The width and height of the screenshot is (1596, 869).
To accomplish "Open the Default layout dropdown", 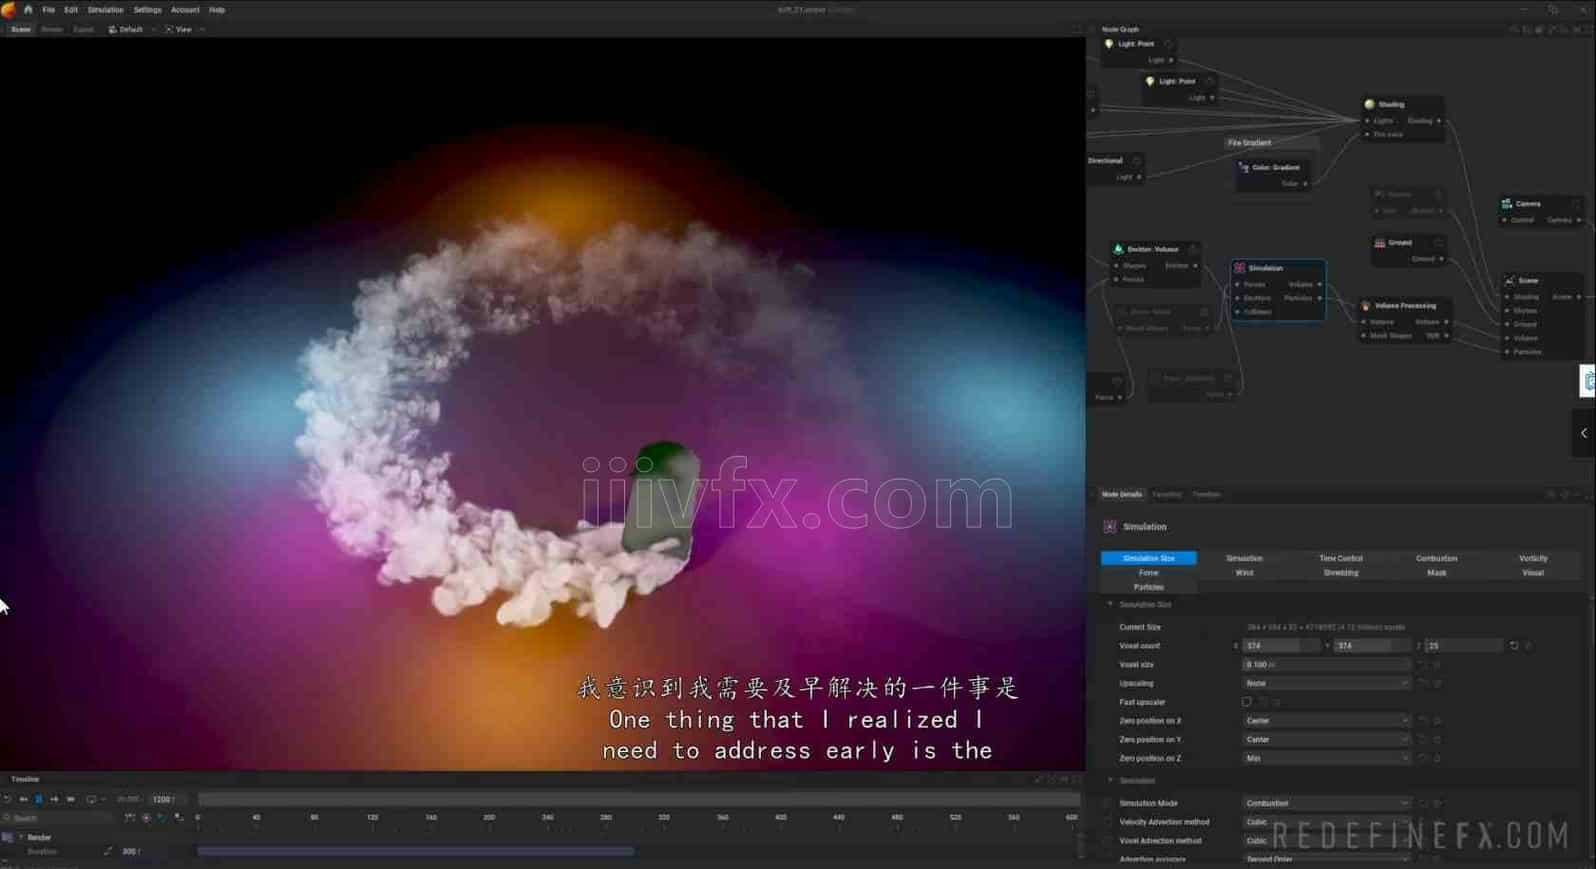I will 132,30.
